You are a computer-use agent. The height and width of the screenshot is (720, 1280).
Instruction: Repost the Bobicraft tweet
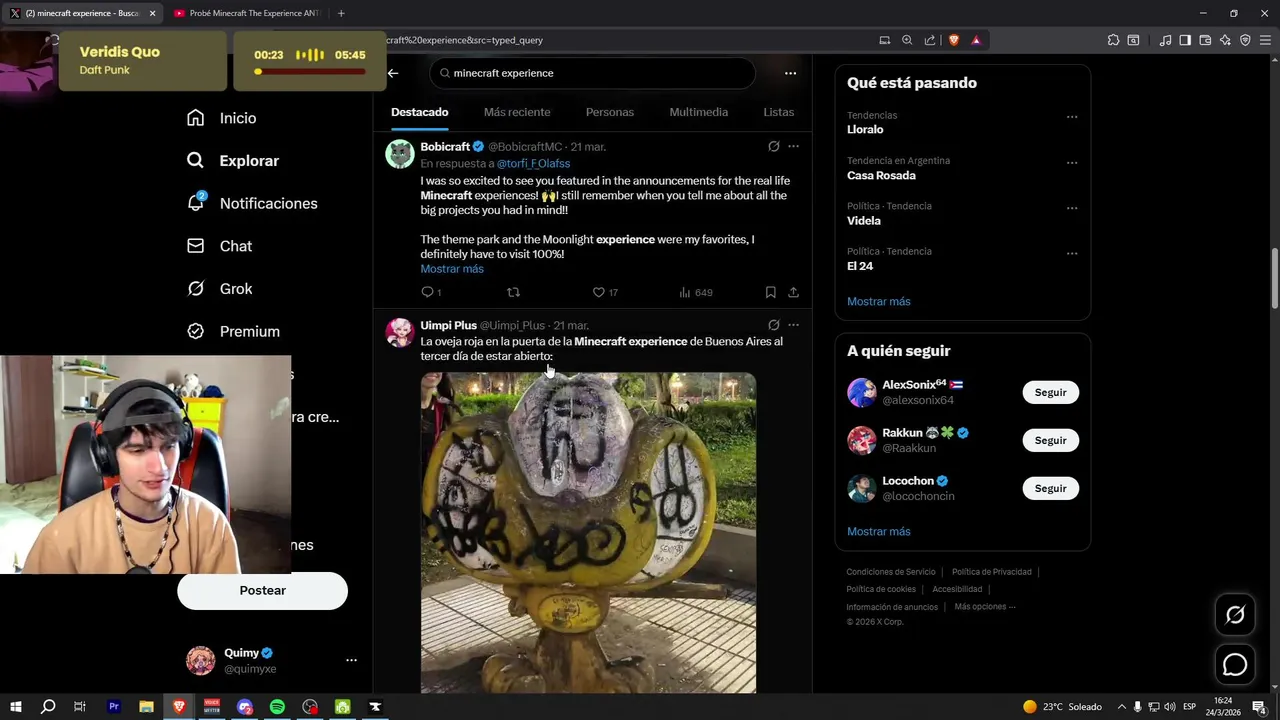pyautogui.click(x=514, y=292)
